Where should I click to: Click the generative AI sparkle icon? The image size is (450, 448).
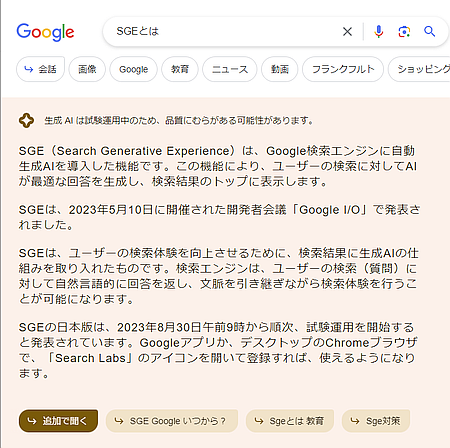26,120
